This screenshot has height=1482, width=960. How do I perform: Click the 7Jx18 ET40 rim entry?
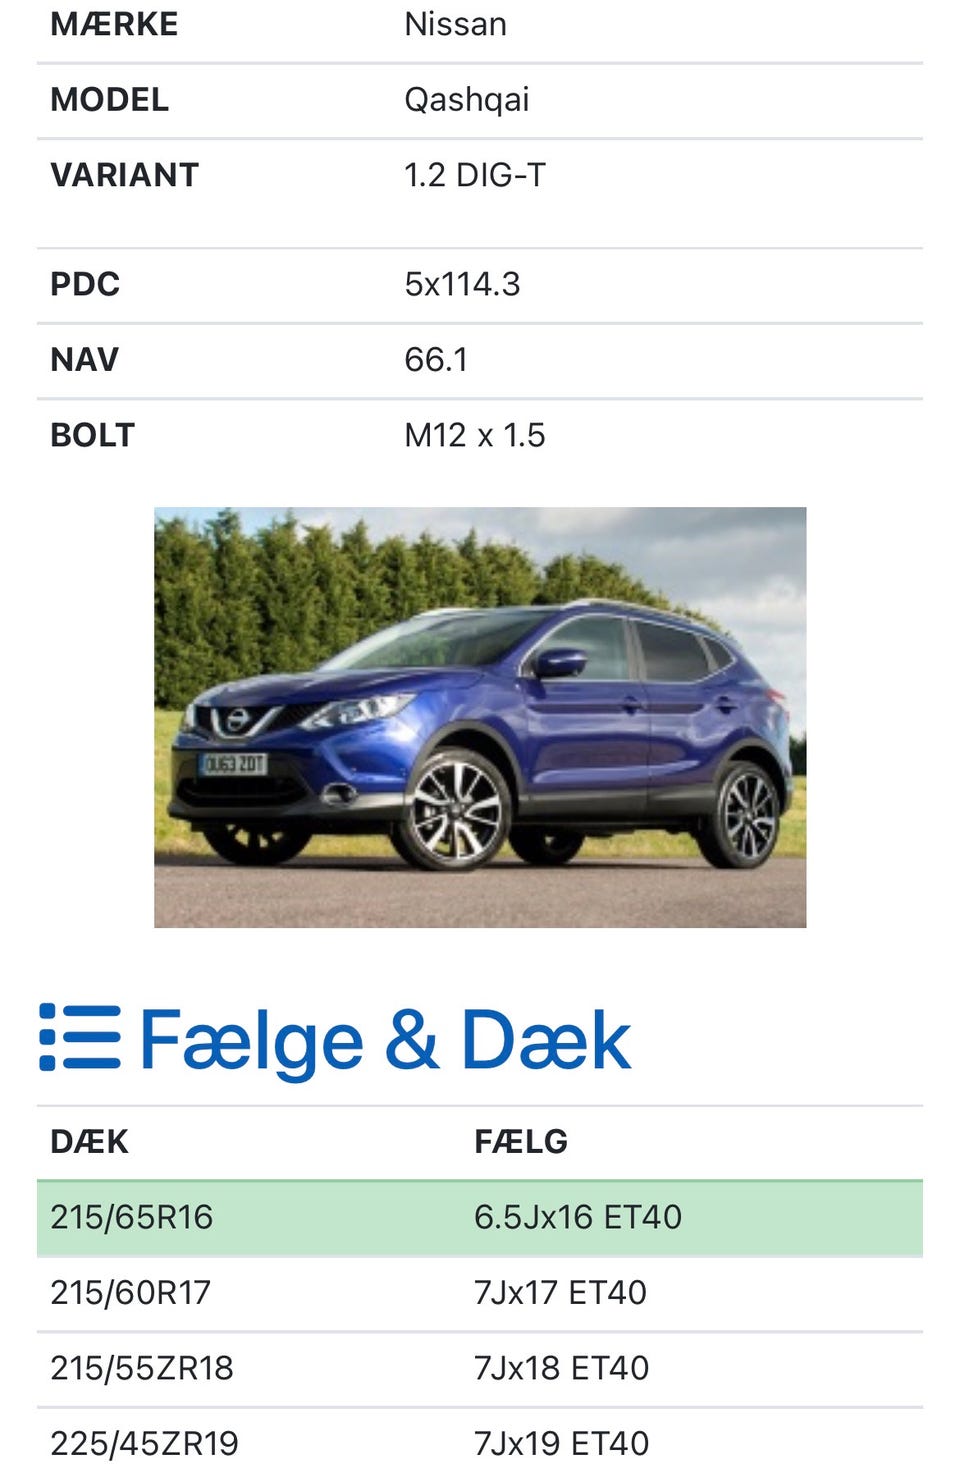tap(561, 1368)
